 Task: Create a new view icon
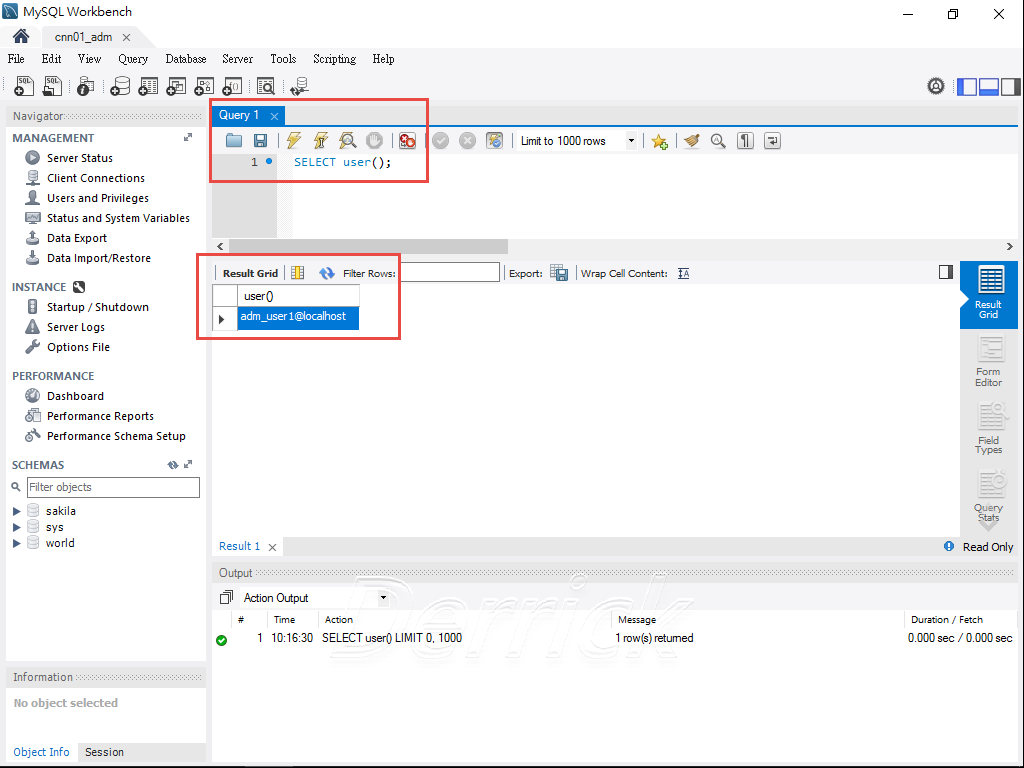tap(176, 86)
